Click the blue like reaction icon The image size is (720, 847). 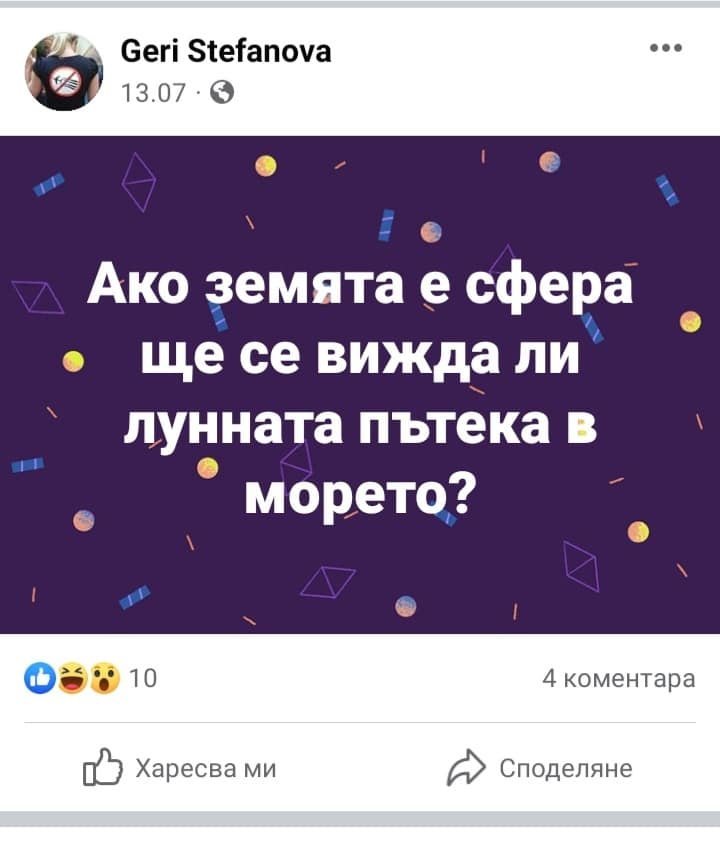[x=40, y=678]
